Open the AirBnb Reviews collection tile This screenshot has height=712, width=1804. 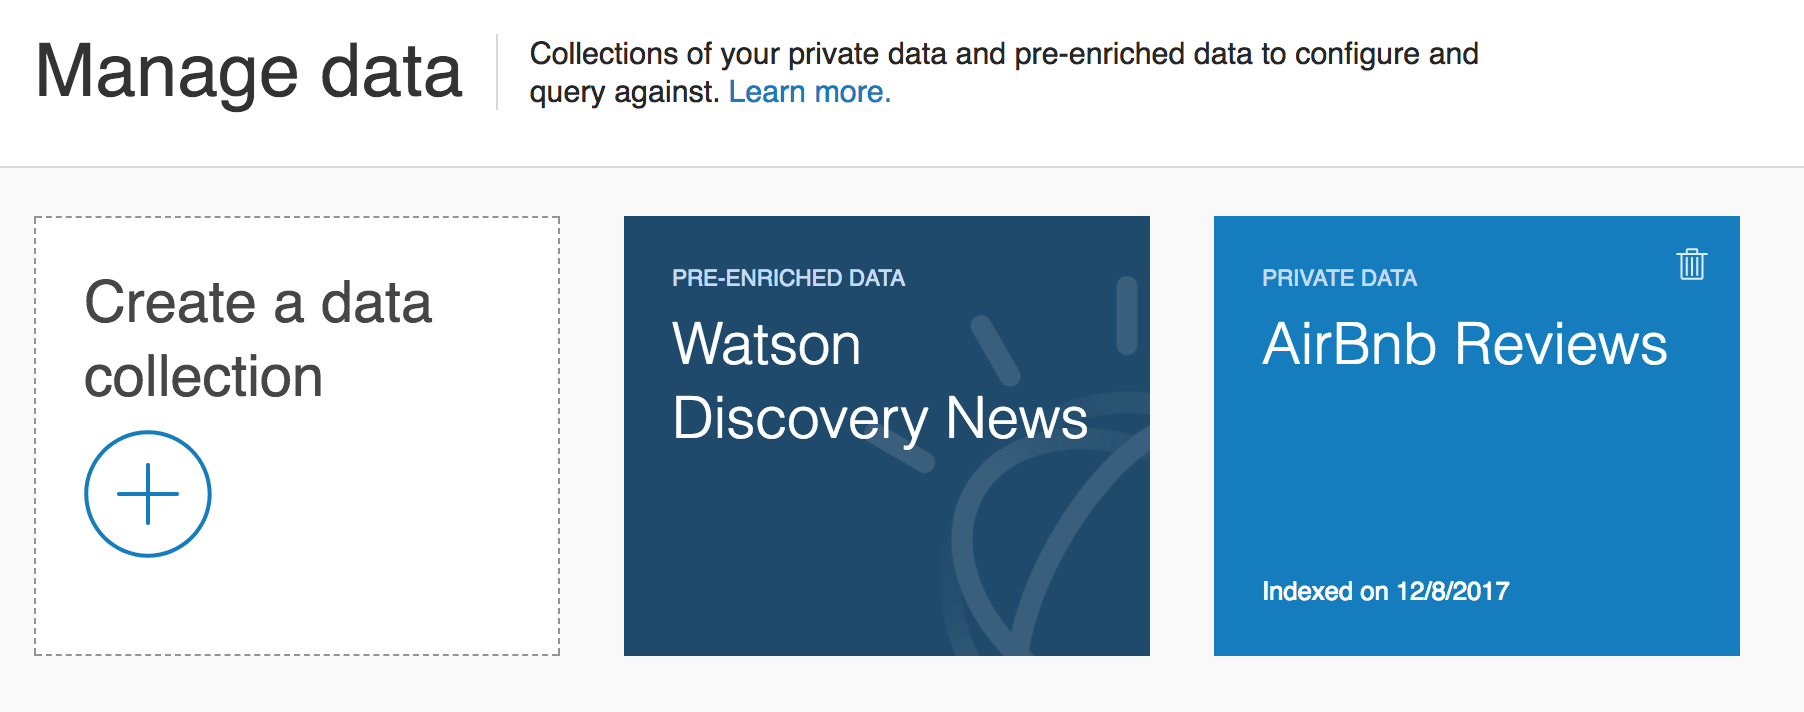click(1477, 436)
